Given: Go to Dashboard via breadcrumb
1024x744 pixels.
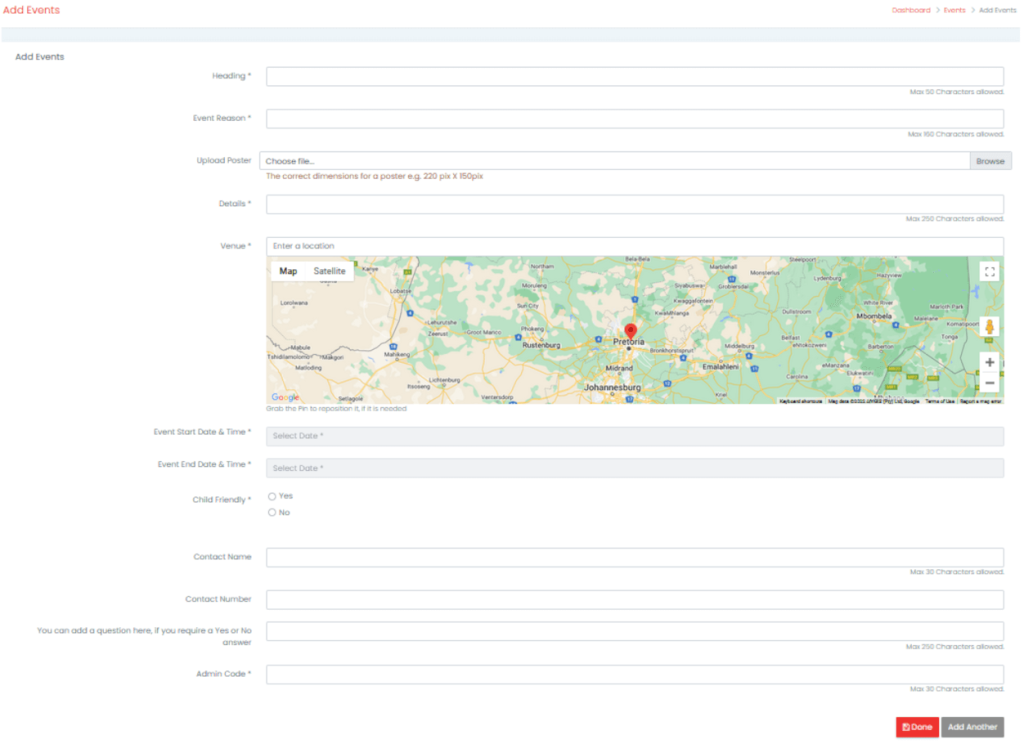Looking at the screenshot, I should tap(910, 10).
